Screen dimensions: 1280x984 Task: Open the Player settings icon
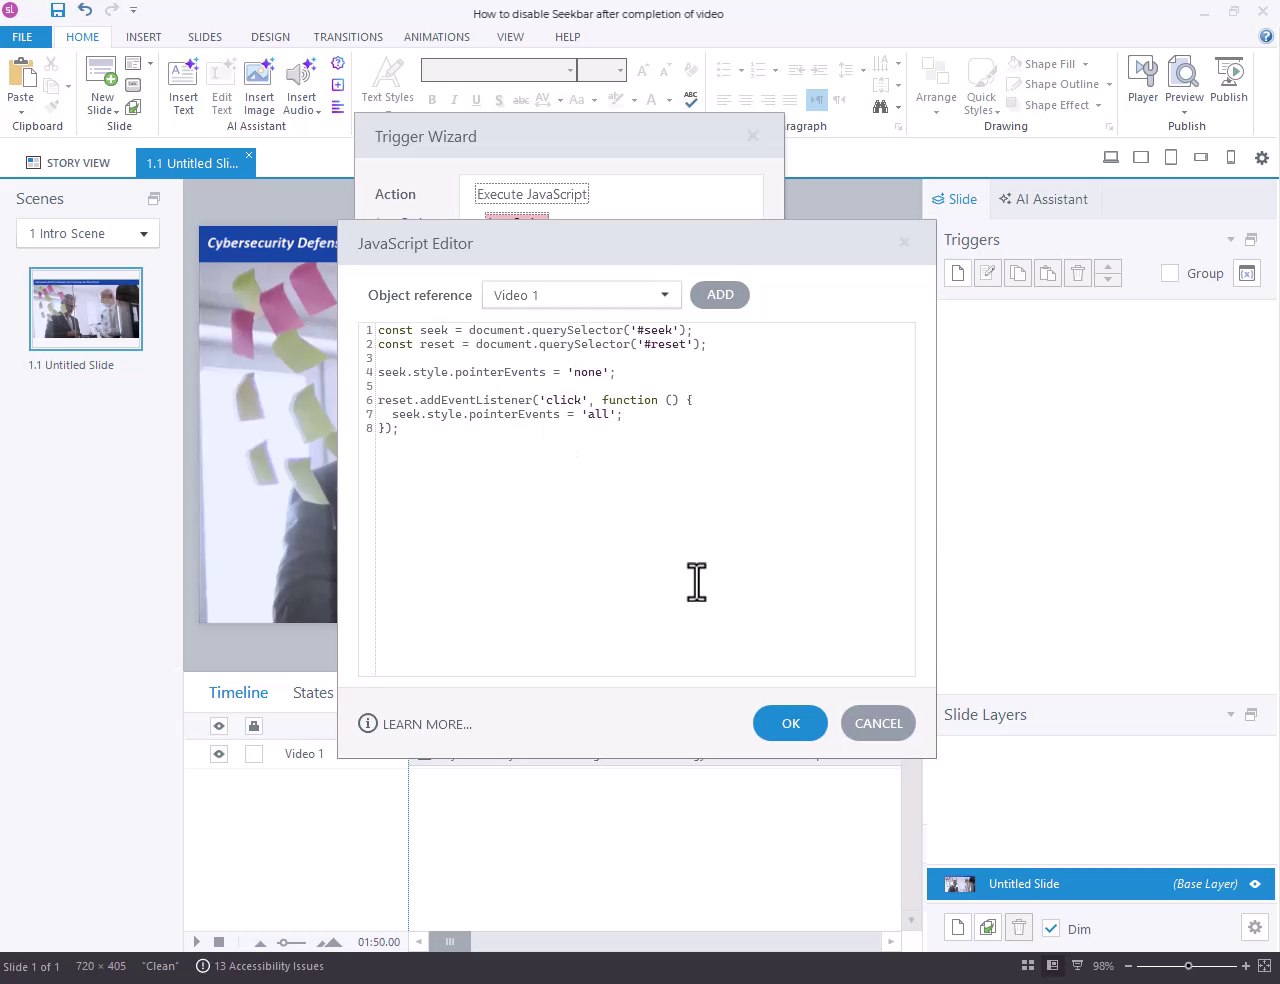(x=1142, y=79)
